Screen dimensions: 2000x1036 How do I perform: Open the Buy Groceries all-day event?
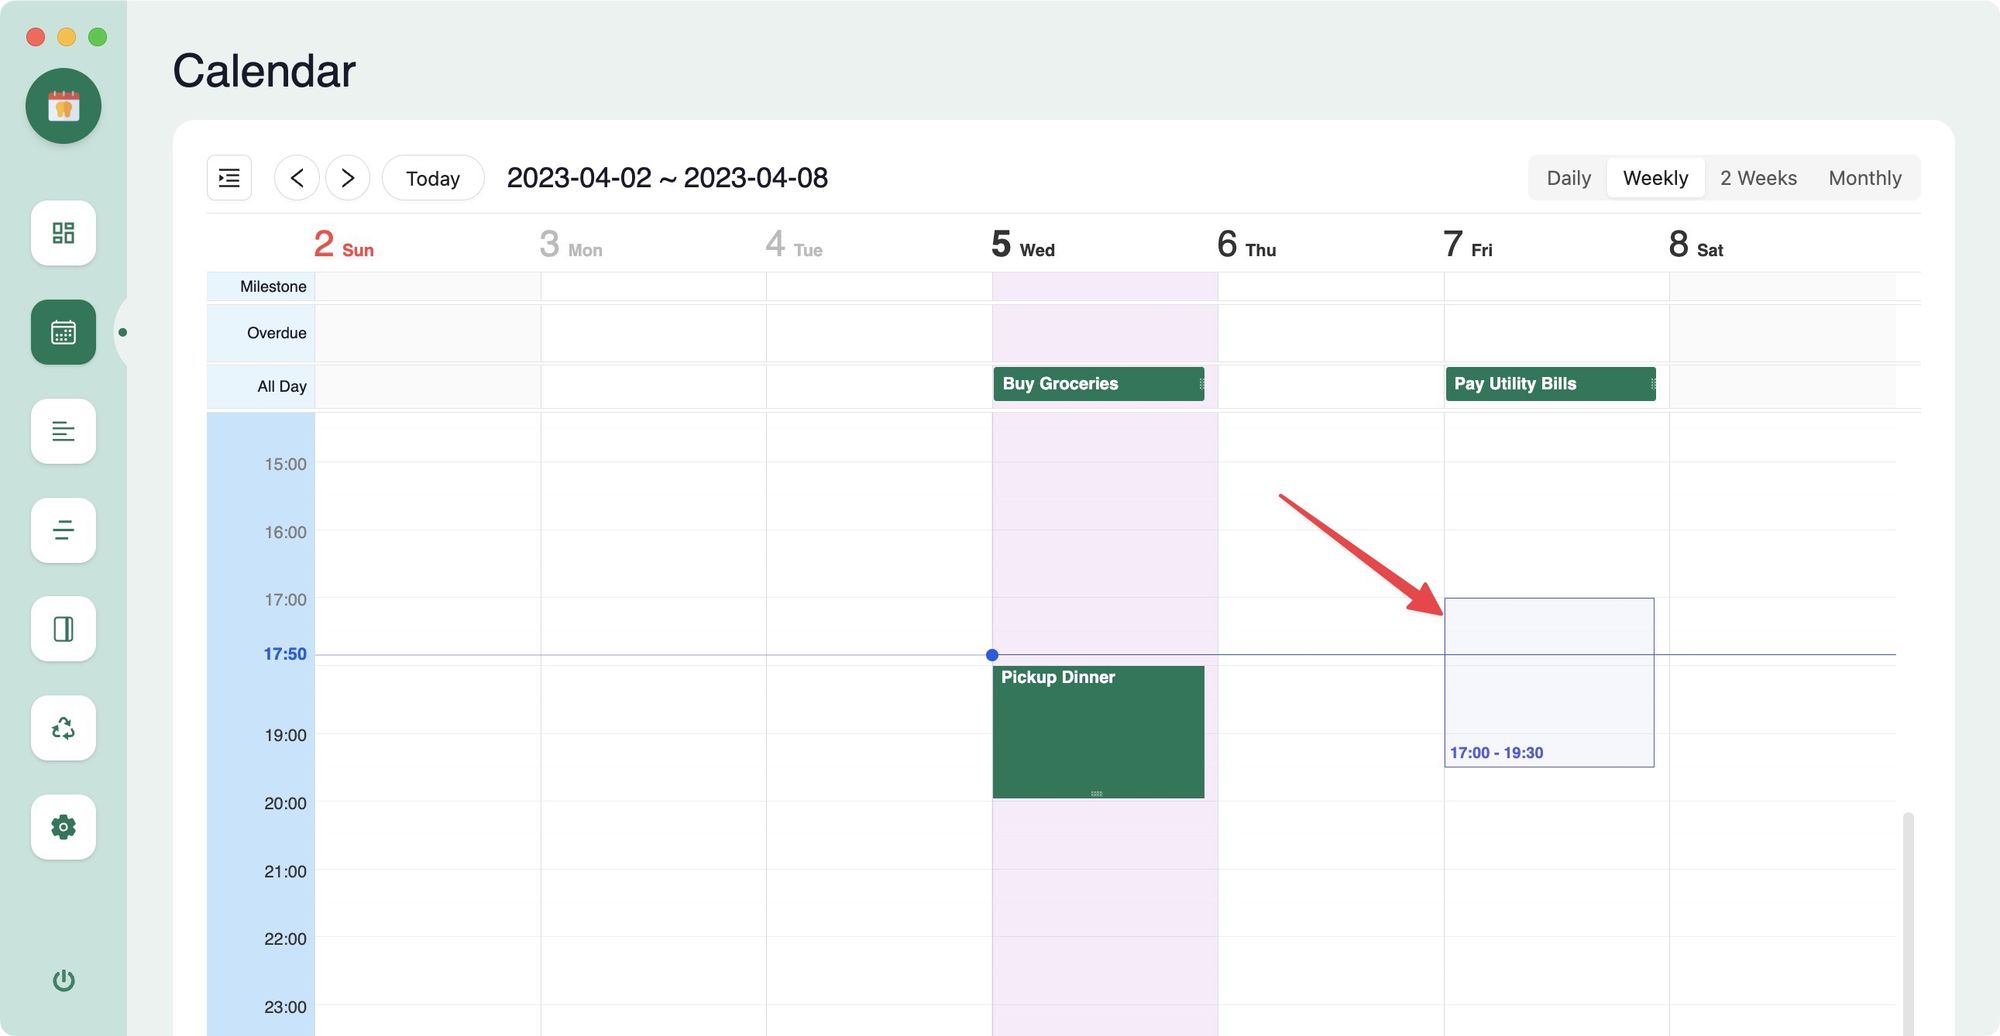1098,384
